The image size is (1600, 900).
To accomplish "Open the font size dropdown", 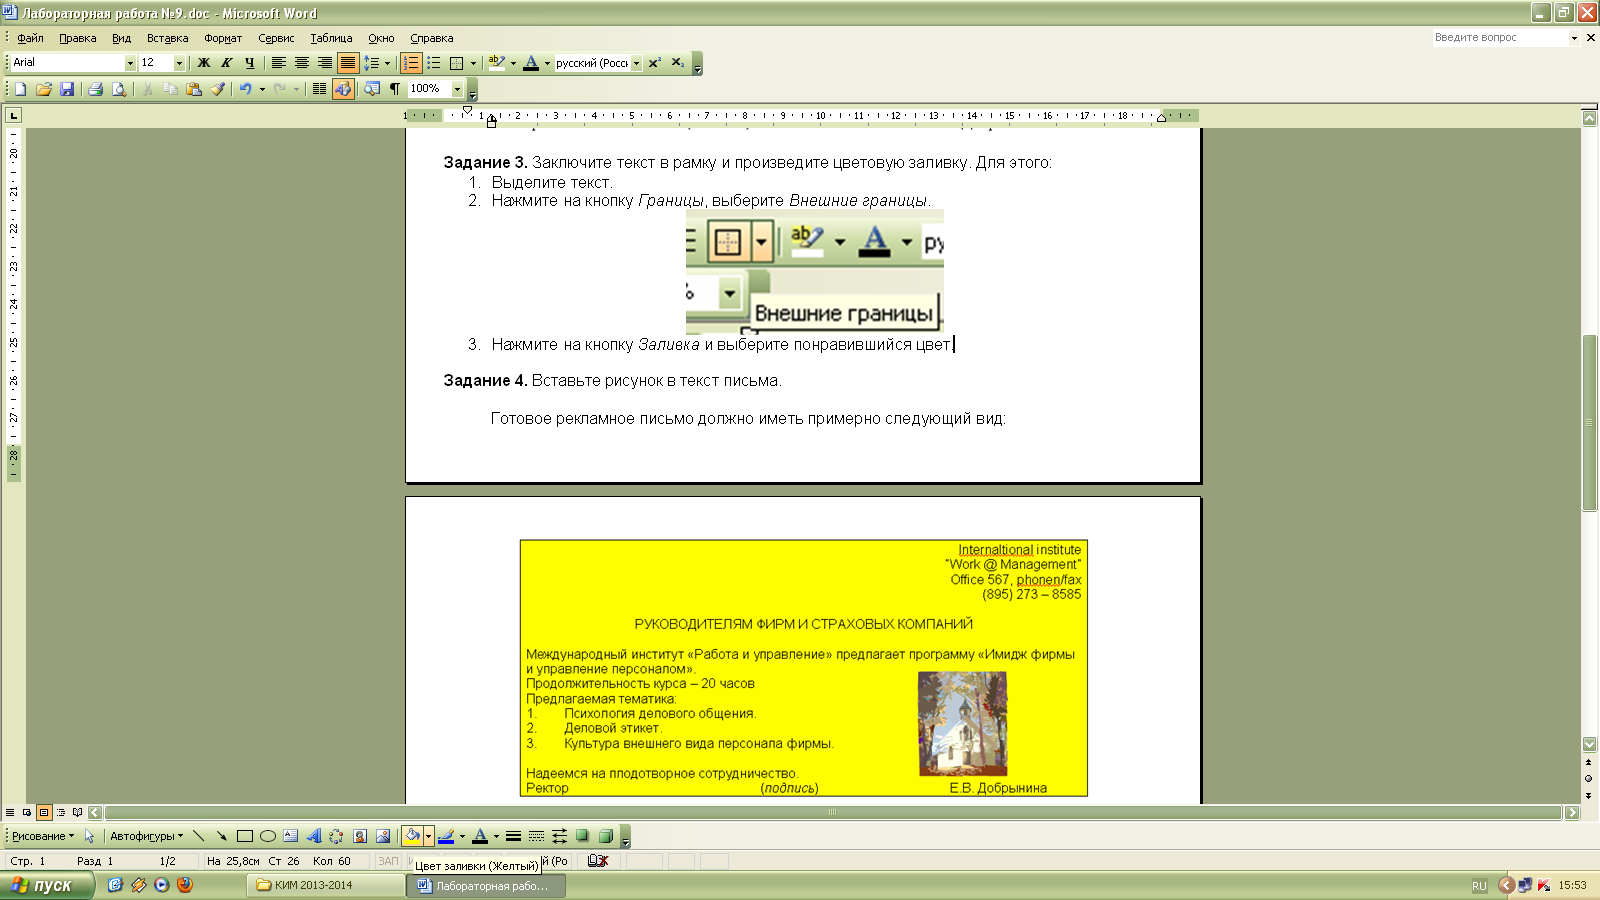I will (180, 63).
